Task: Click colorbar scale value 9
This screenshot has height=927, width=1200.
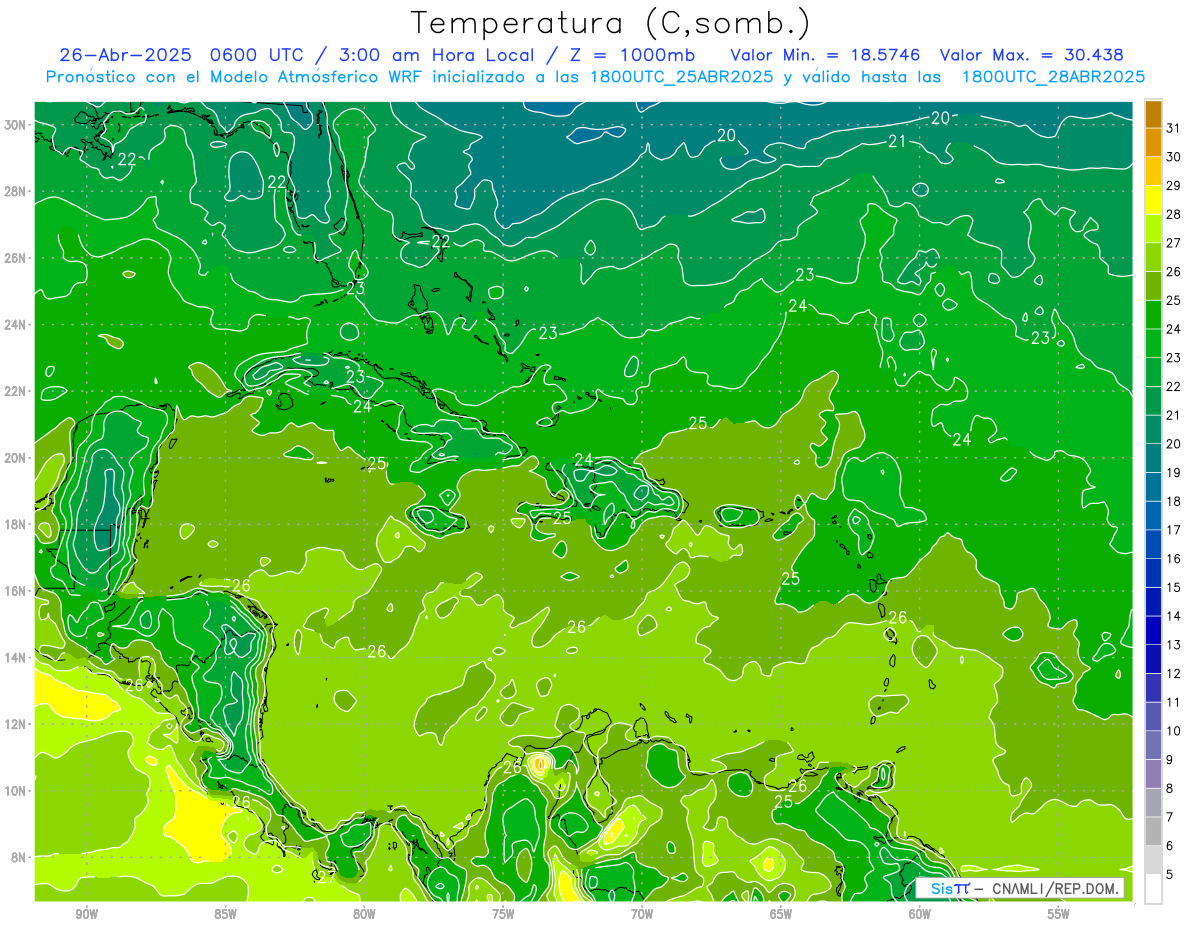Action: 1170,760
